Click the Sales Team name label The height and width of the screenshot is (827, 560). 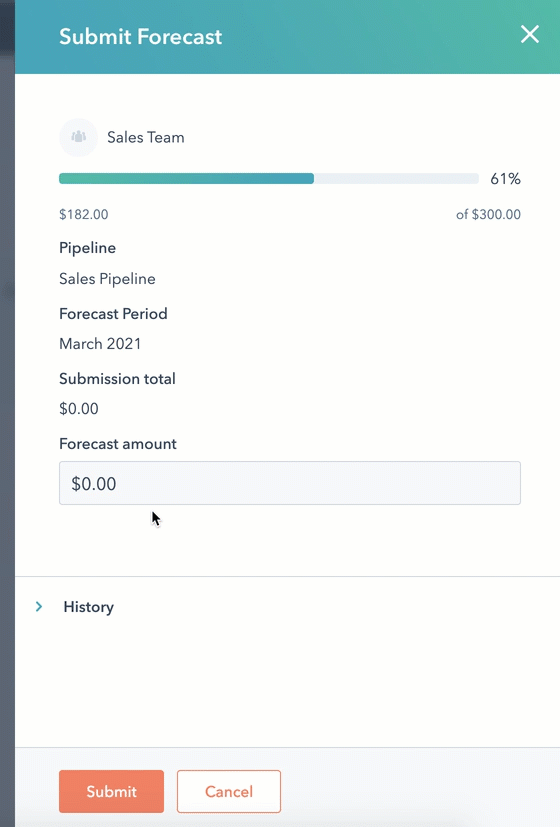(146, 137)
